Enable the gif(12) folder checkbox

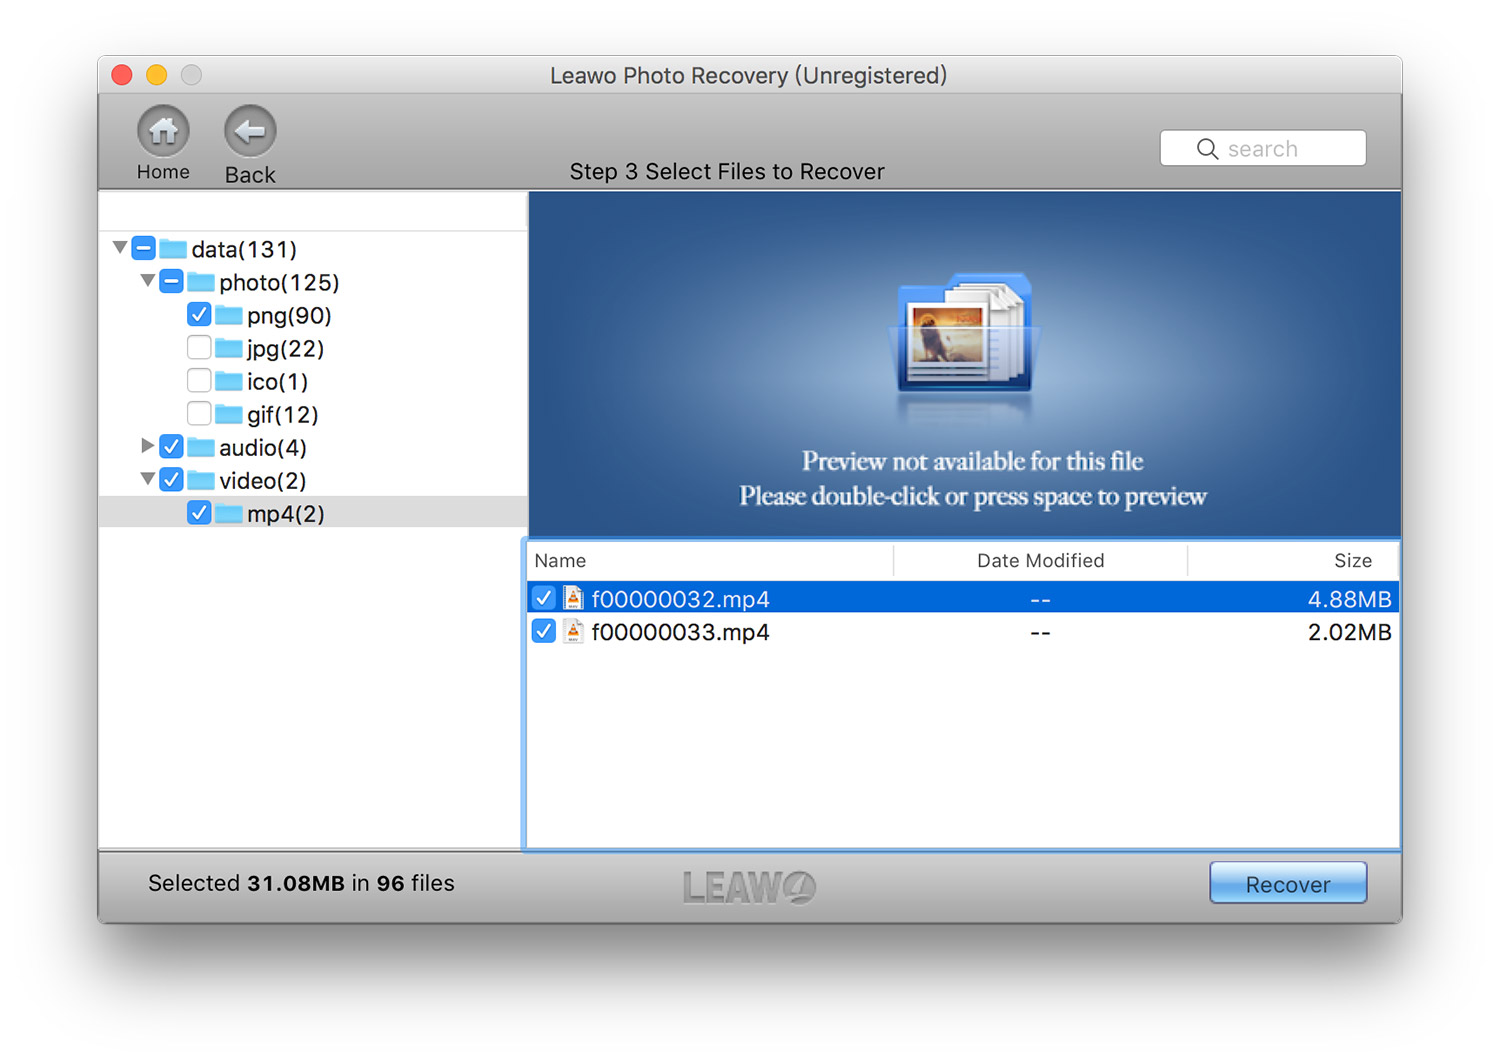tap(199, 414)
